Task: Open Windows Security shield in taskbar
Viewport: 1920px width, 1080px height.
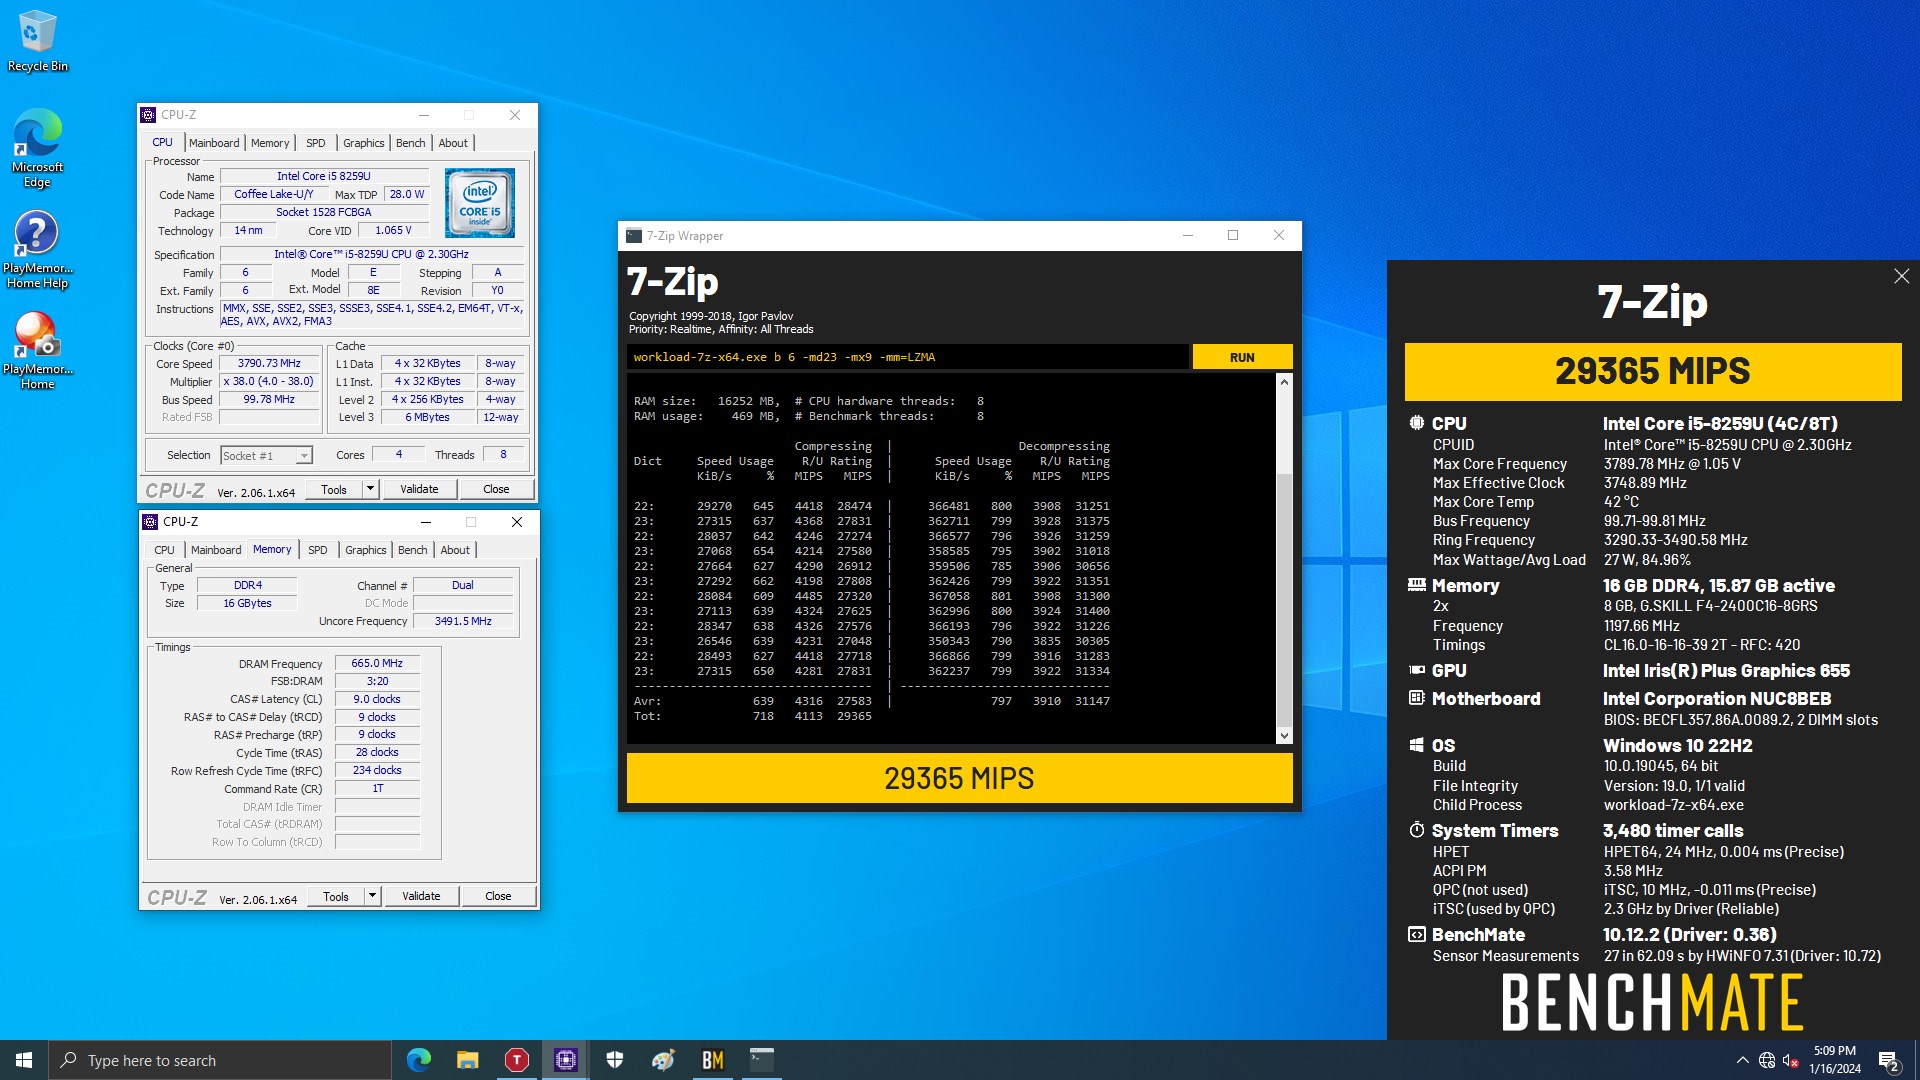Action: tap(614, 1060)
